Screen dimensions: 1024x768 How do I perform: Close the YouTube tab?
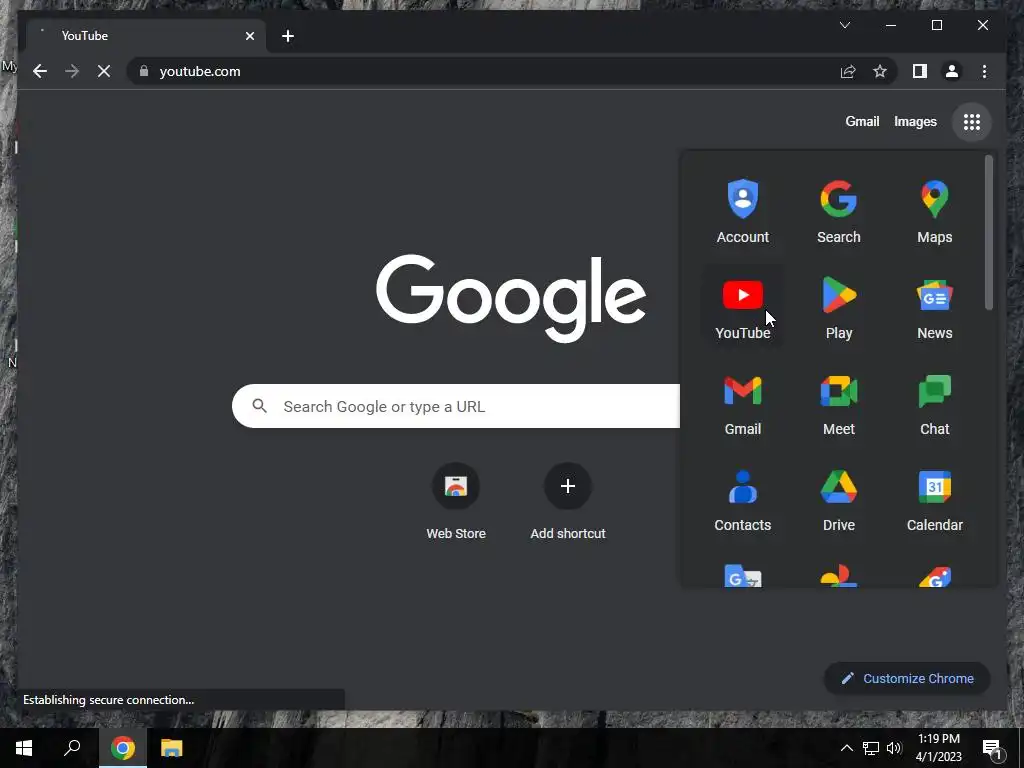point(249,36)
